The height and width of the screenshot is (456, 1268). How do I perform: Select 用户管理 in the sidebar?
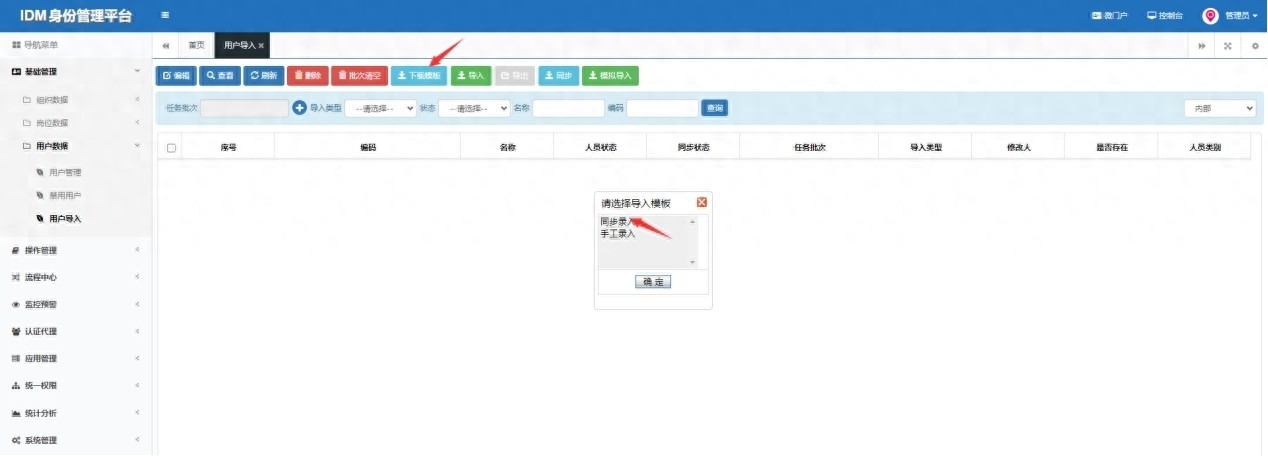point(65,172)
